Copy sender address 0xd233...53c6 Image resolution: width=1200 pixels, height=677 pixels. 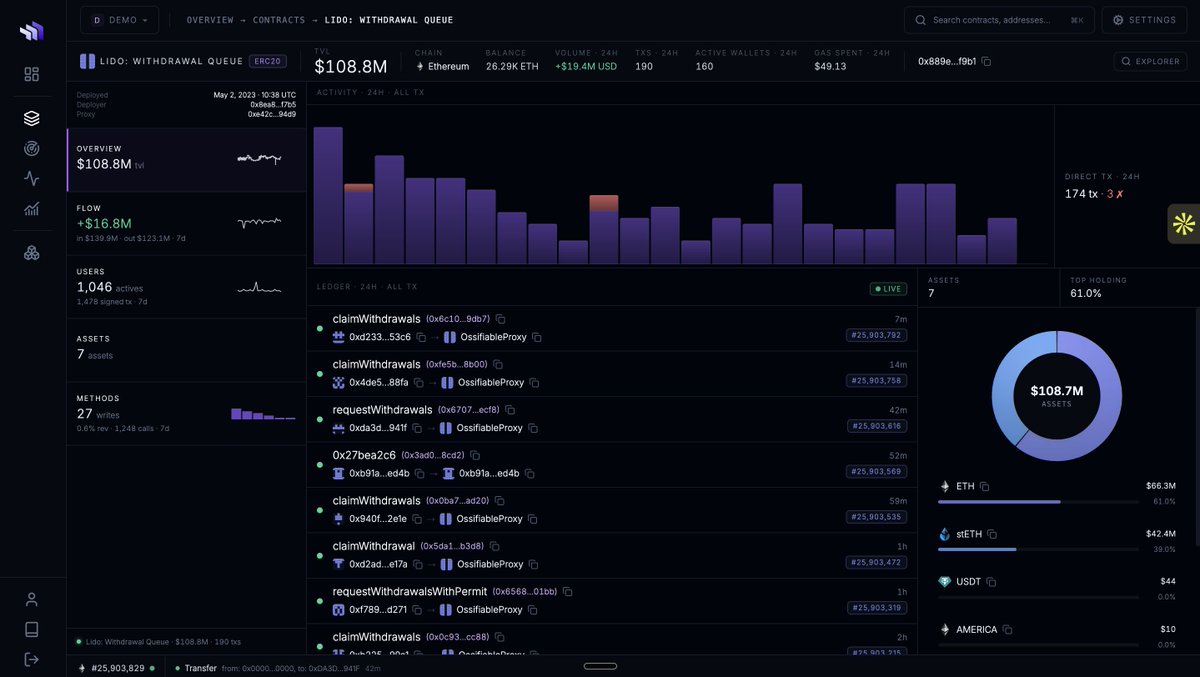click(x=421, y=337)
